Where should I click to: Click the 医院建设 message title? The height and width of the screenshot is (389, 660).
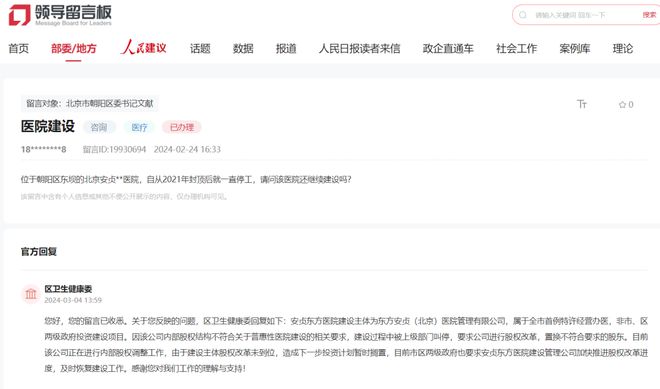click(48, 126)
